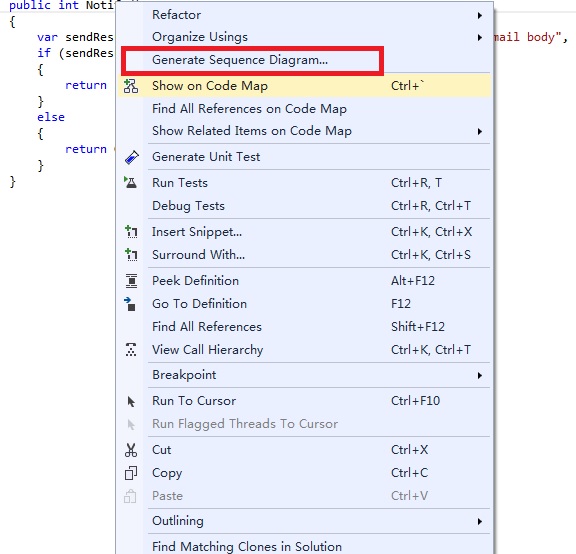
Task: Click the Insert Snippet icon
Action: pyautogui.click(x=131, y=232)
